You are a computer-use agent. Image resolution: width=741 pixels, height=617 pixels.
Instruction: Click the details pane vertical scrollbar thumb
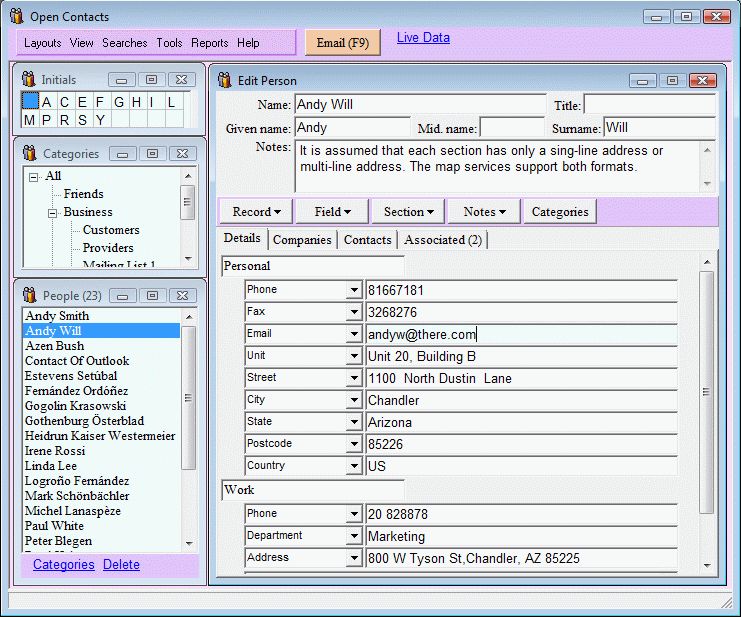pyautogui.click(x=707, y=392)
